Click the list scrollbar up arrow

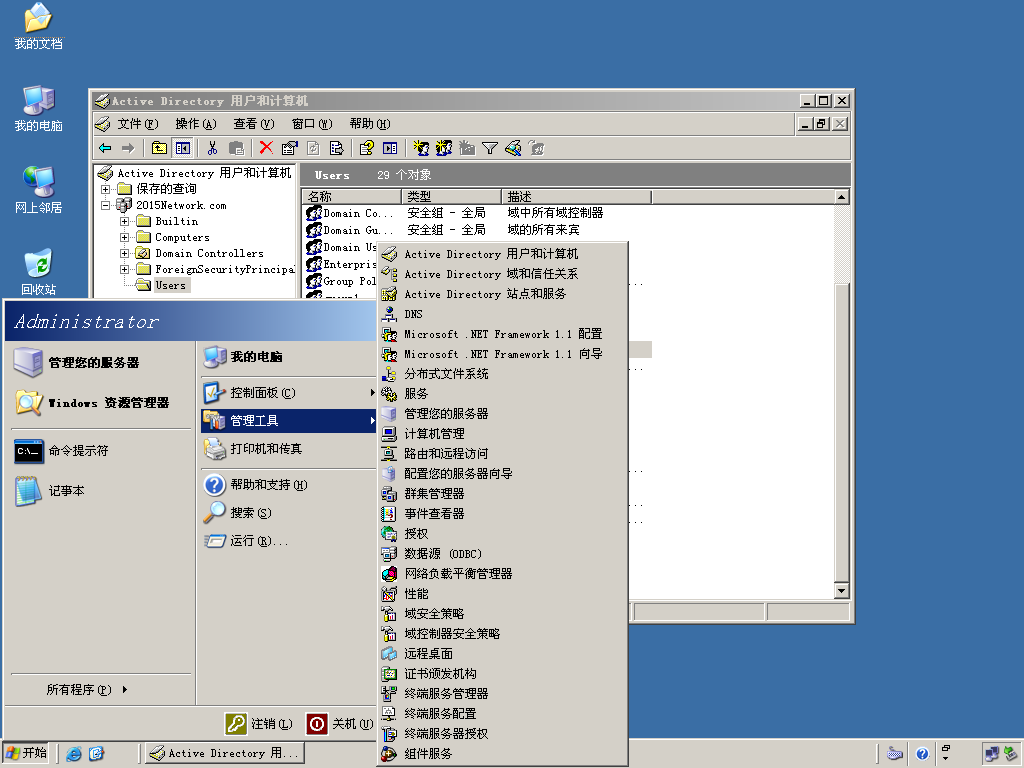point(842,197)
